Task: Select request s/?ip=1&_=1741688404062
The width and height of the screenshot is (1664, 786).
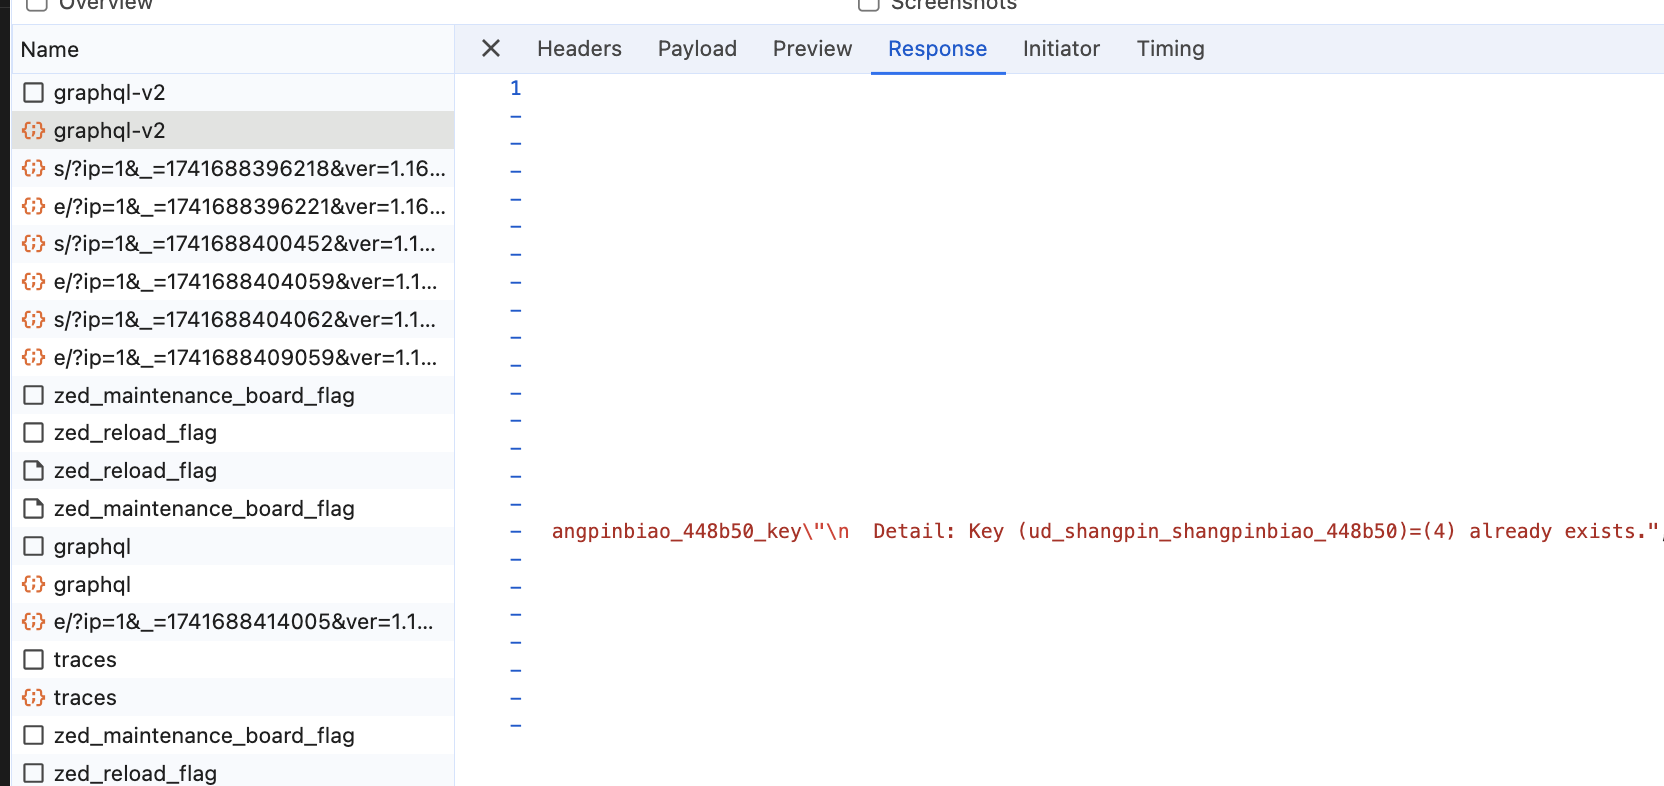Action: pyautogui.click(x=232, y=319)
